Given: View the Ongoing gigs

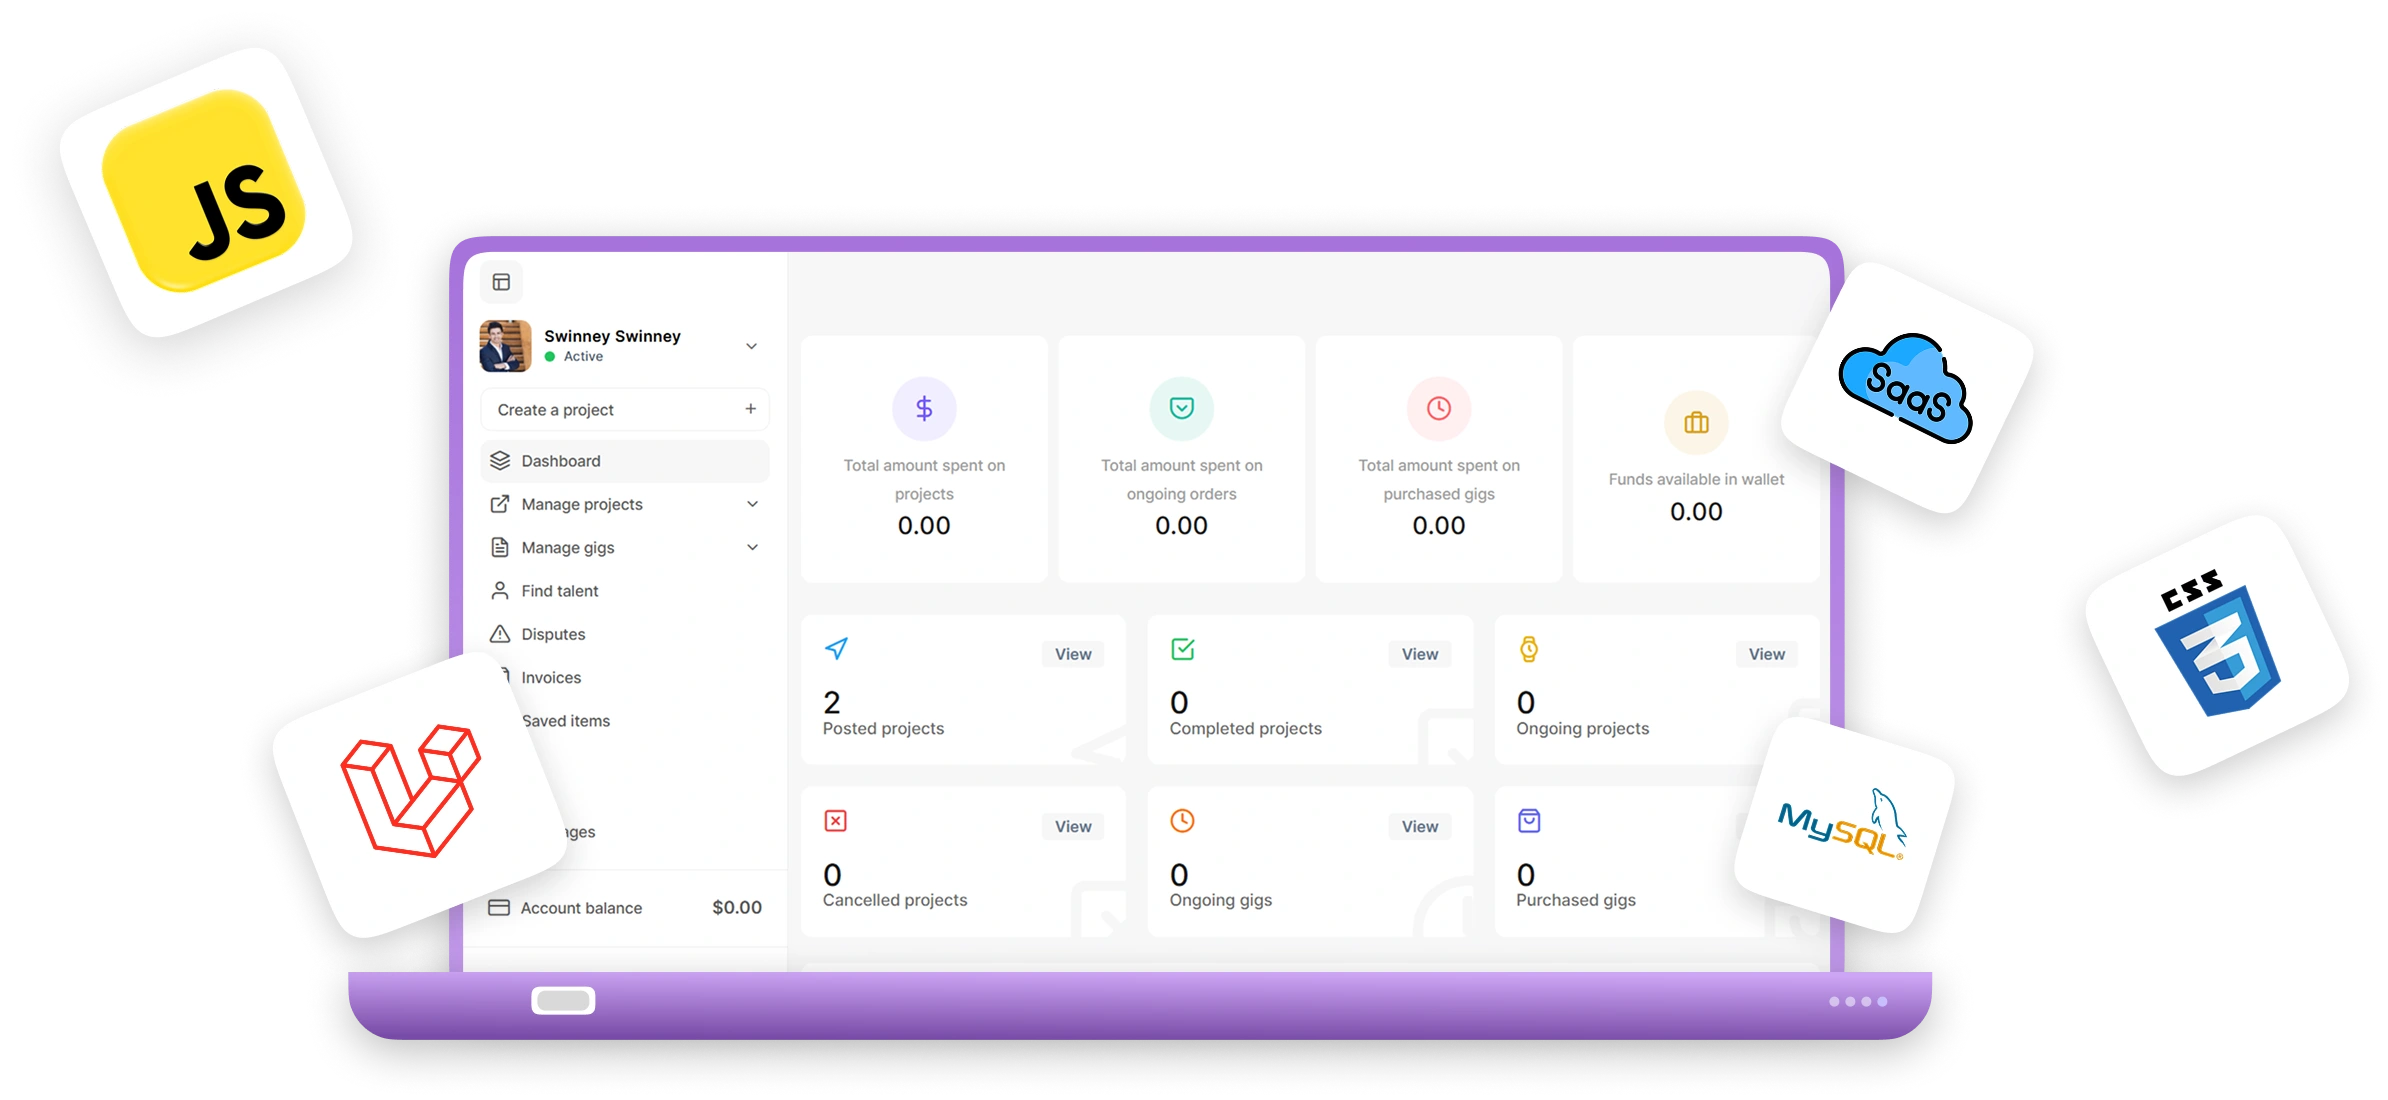Looking at the screenshot, I should (1420, 826).
